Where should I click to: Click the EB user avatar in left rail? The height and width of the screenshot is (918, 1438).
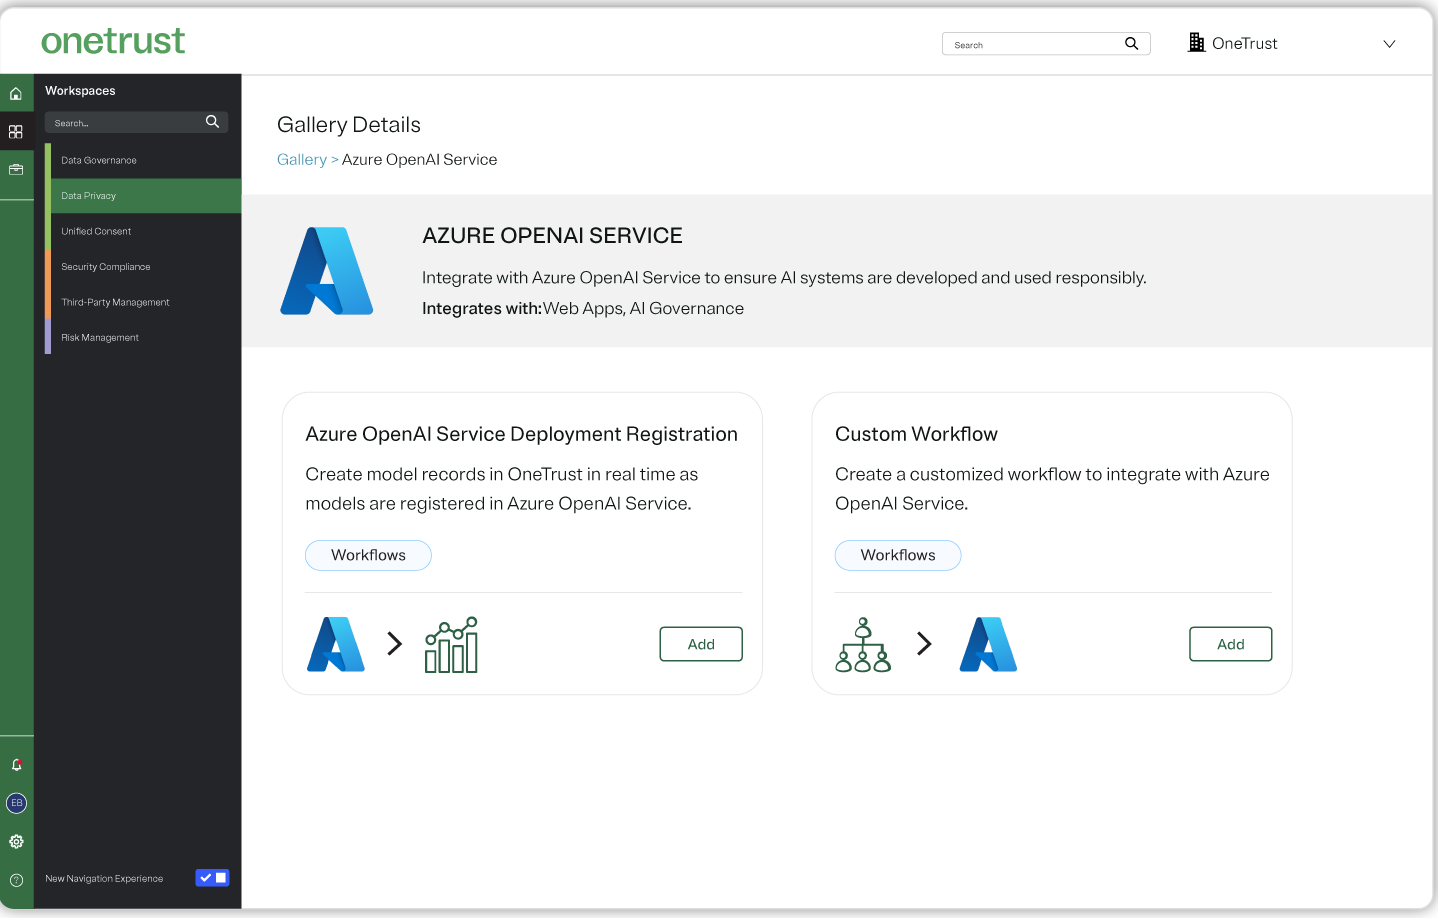(x=16, y=803)
